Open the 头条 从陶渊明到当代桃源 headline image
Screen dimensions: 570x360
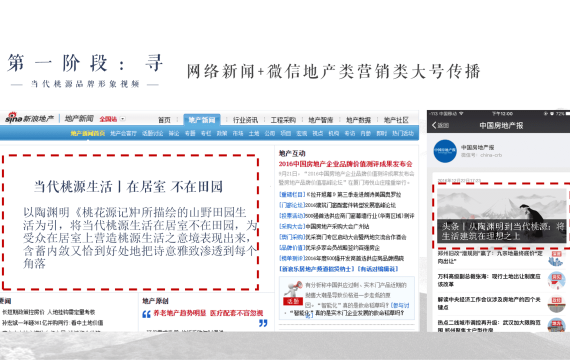(x=501, y=215)
